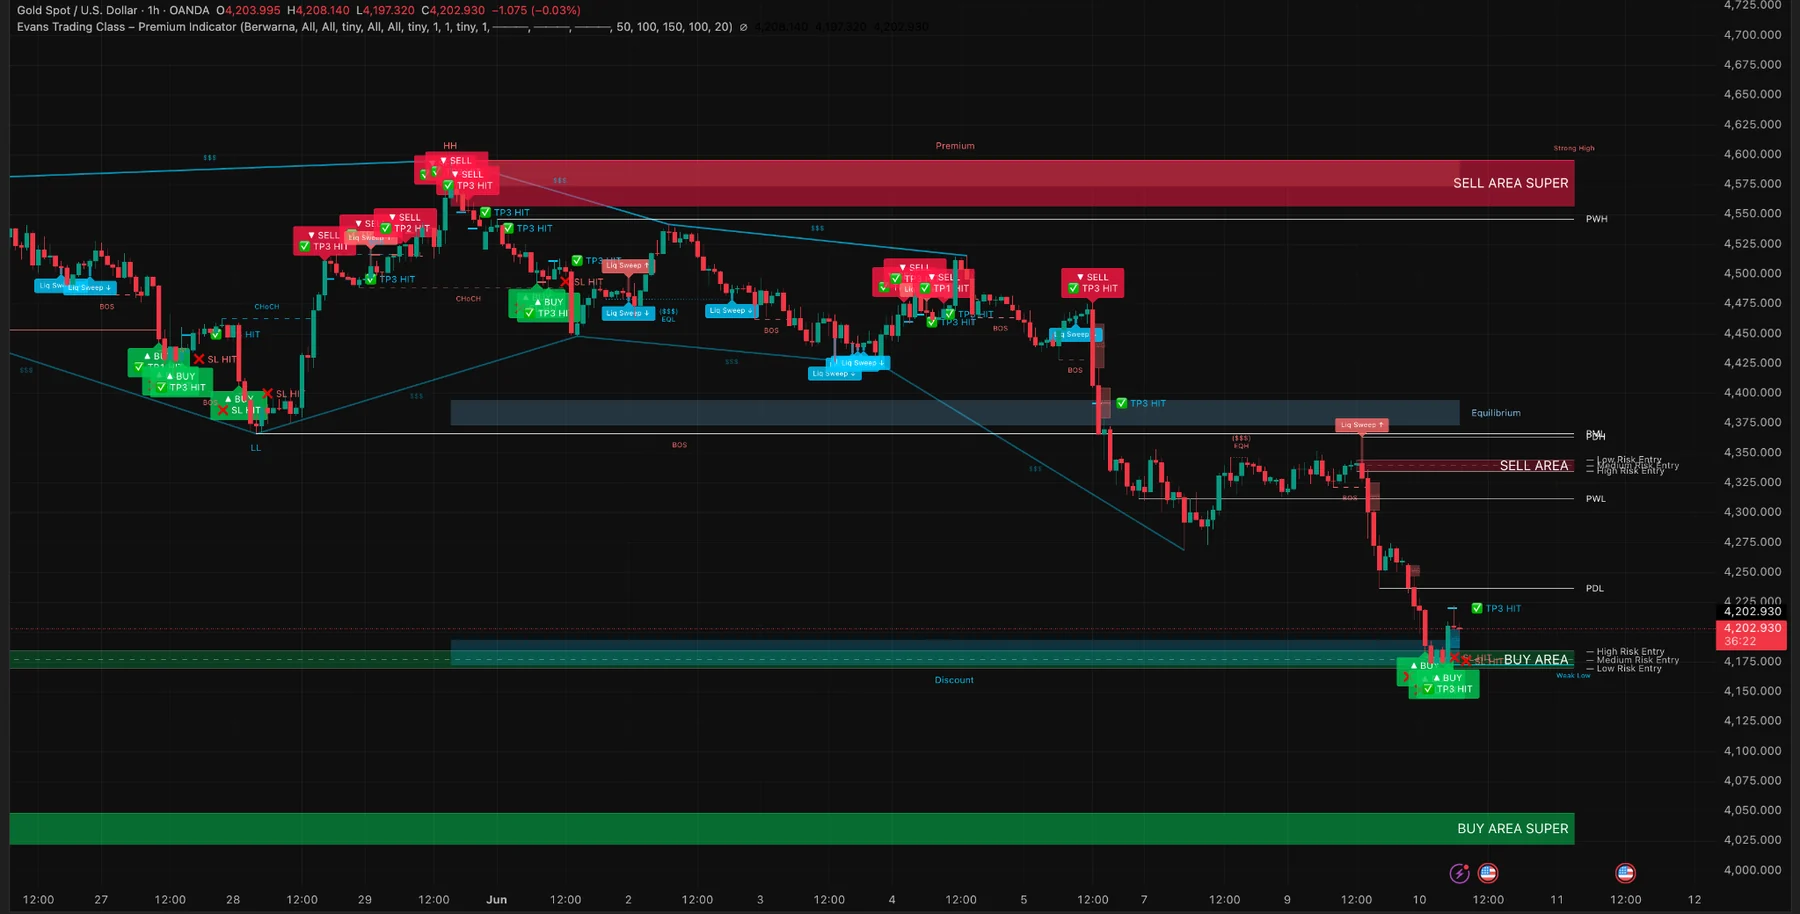
Task: Select the Evans Trading Class Premium Indicator legend
Action: (374, 27)
